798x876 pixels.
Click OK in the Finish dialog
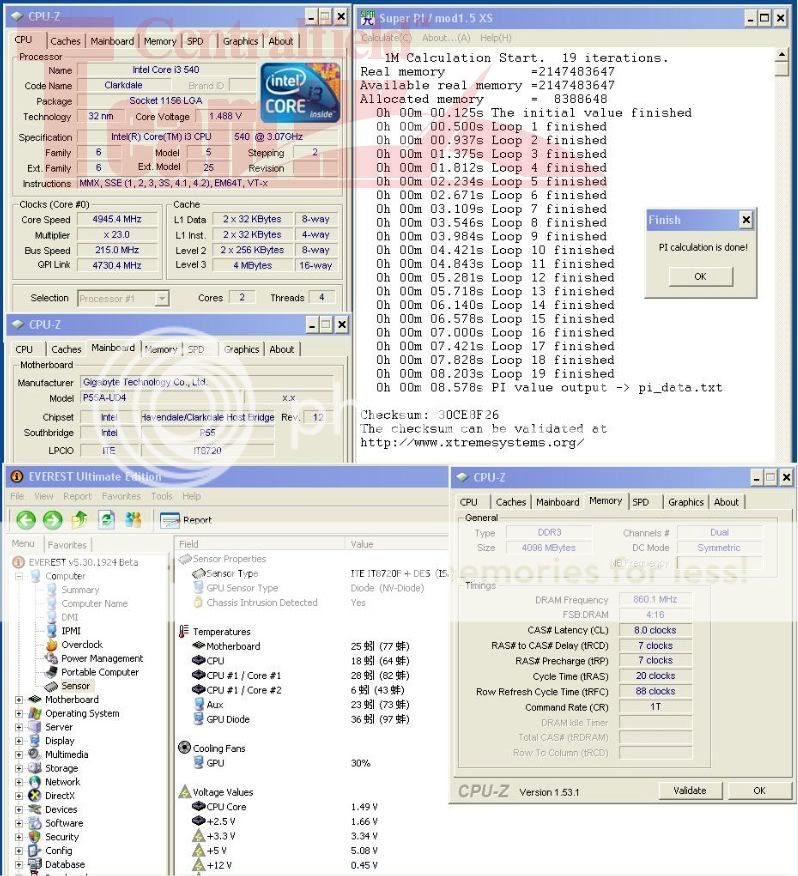click(700, 277)
